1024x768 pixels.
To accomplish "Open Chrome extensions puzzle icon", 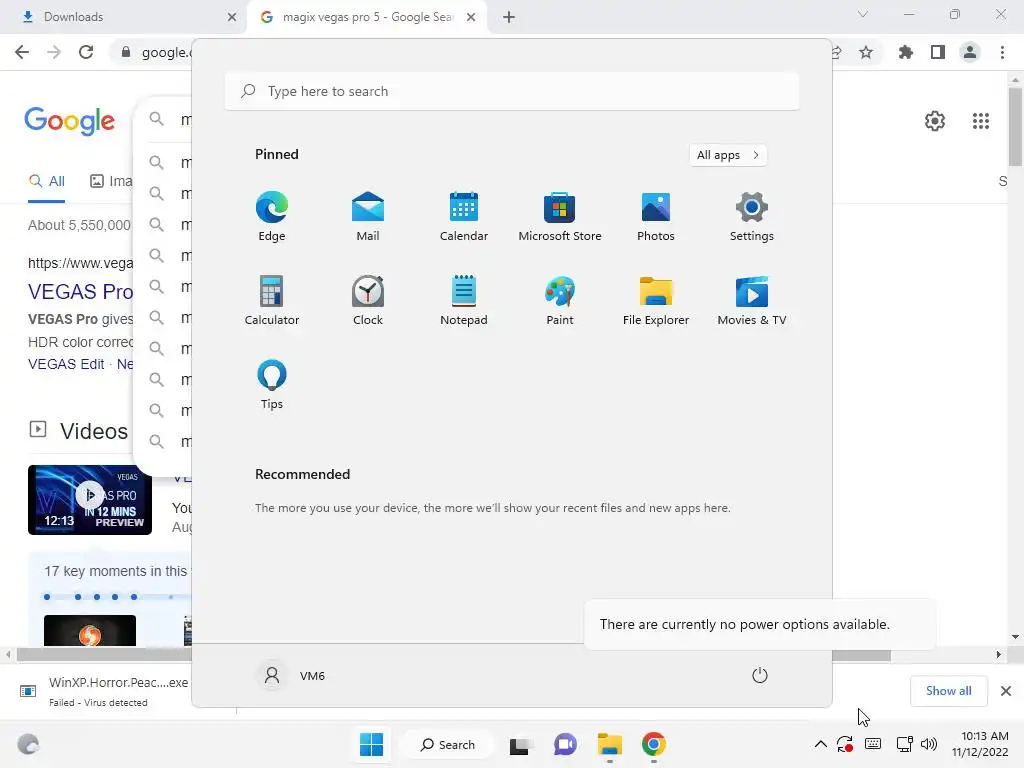I will (906, 52).
